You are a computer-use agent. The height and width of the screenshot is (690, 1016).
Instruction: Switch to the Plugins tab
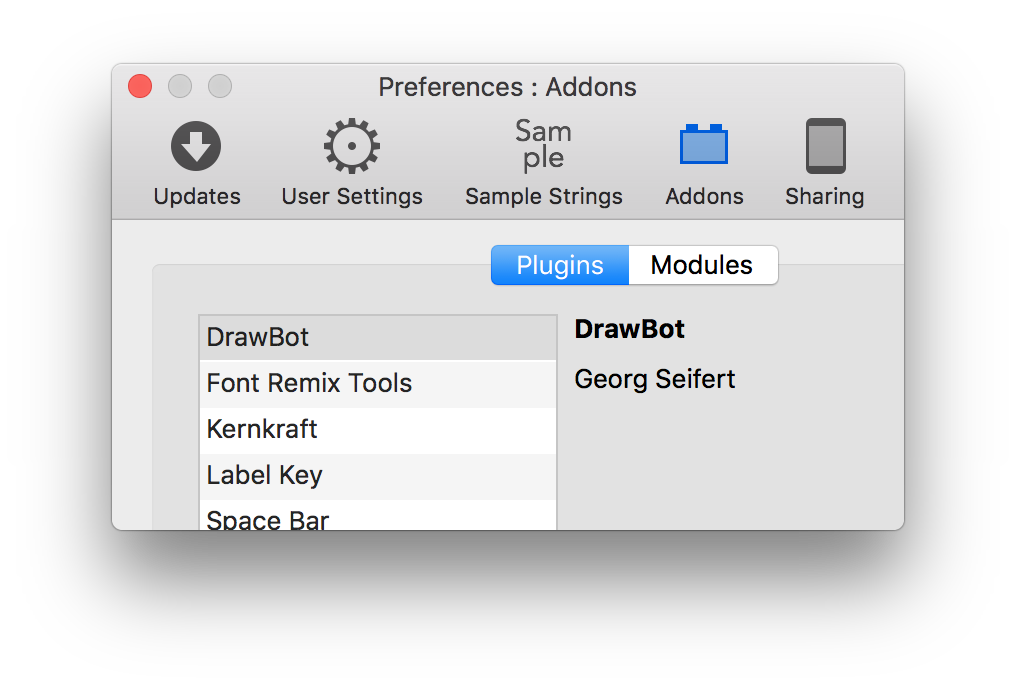point(560,265)
